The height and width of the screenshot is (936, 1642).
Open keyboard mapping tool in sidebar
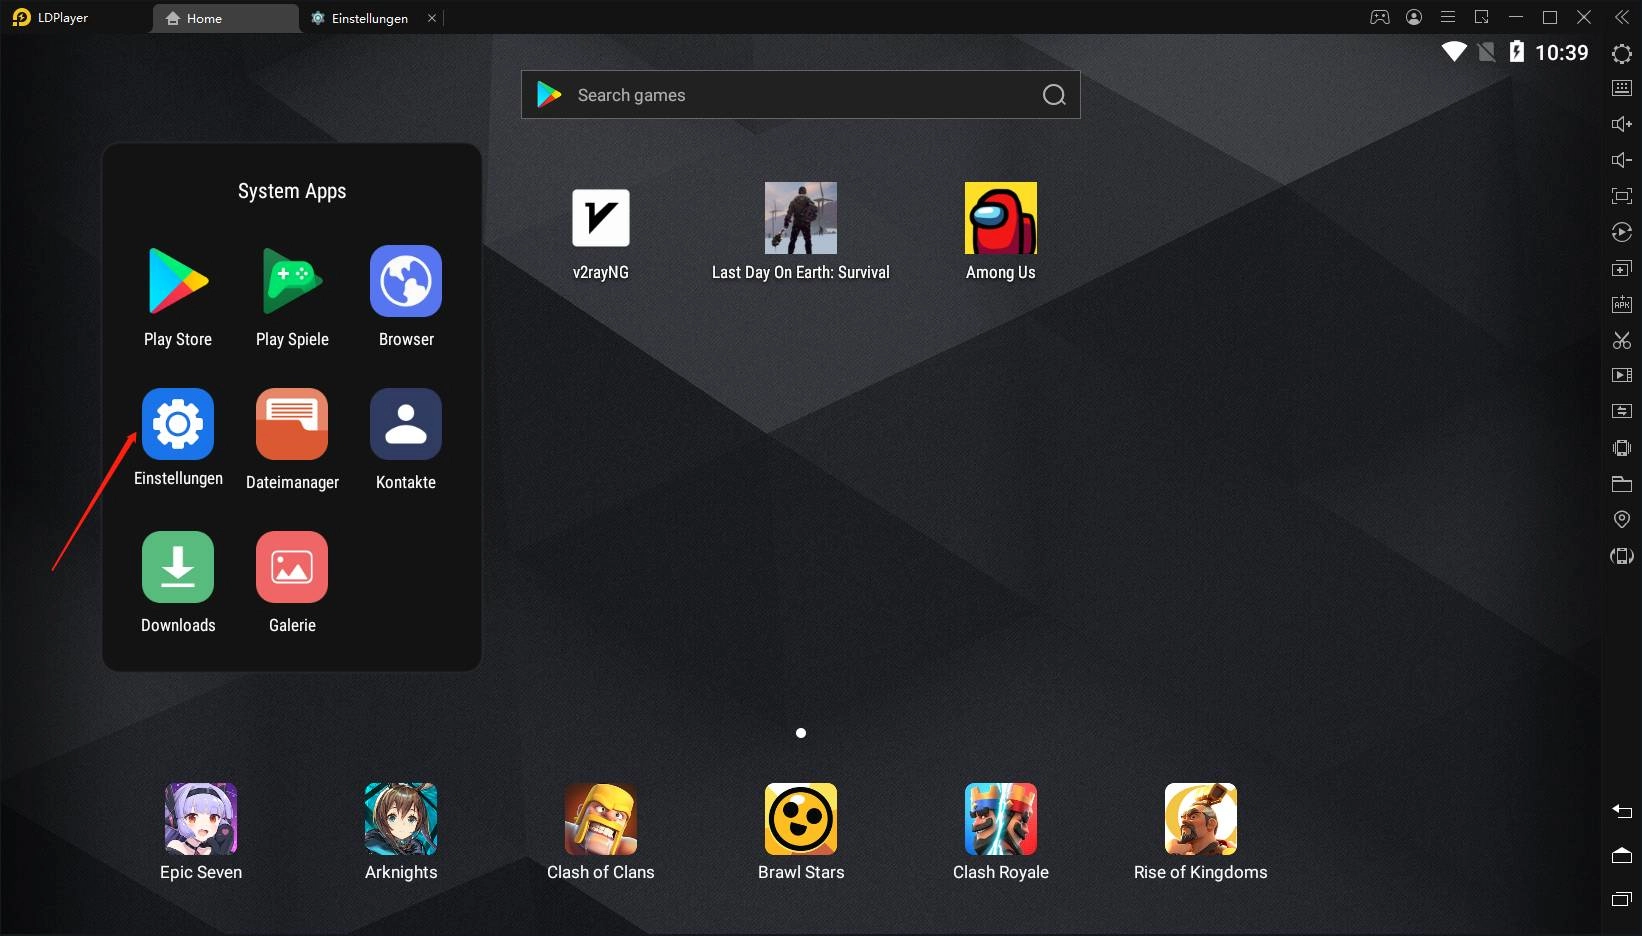coord(1622,88)
